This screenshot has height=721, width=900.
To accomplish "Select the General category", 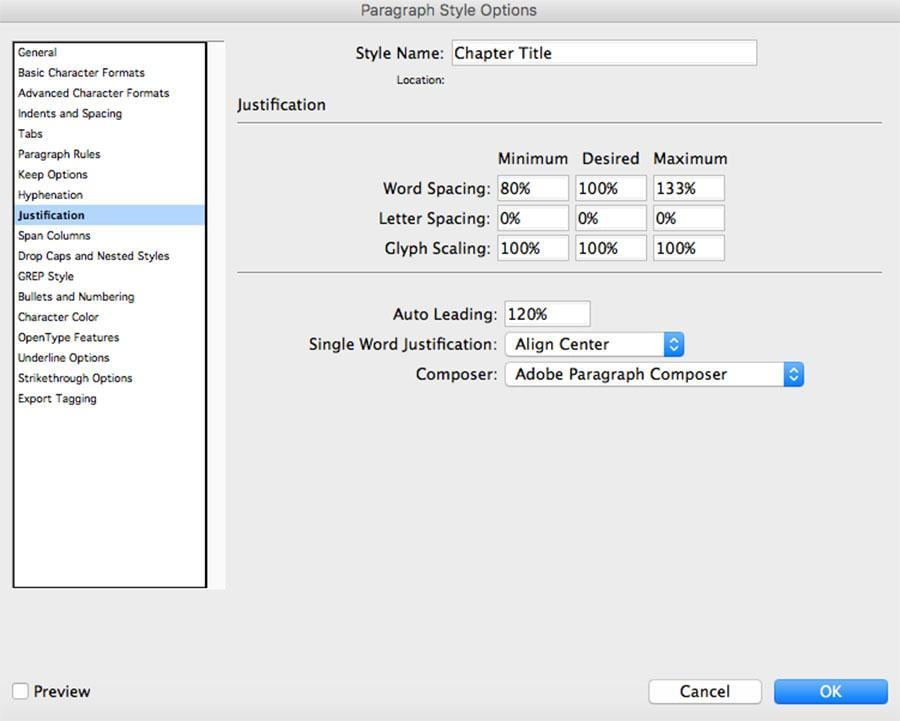I will (x=36, y=52).
